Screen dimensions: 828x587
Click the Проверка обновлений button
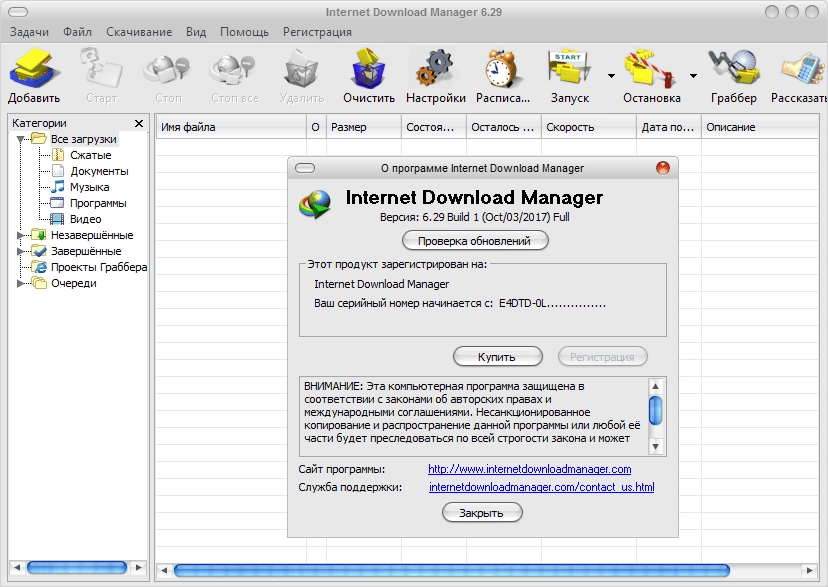[475, 241]
